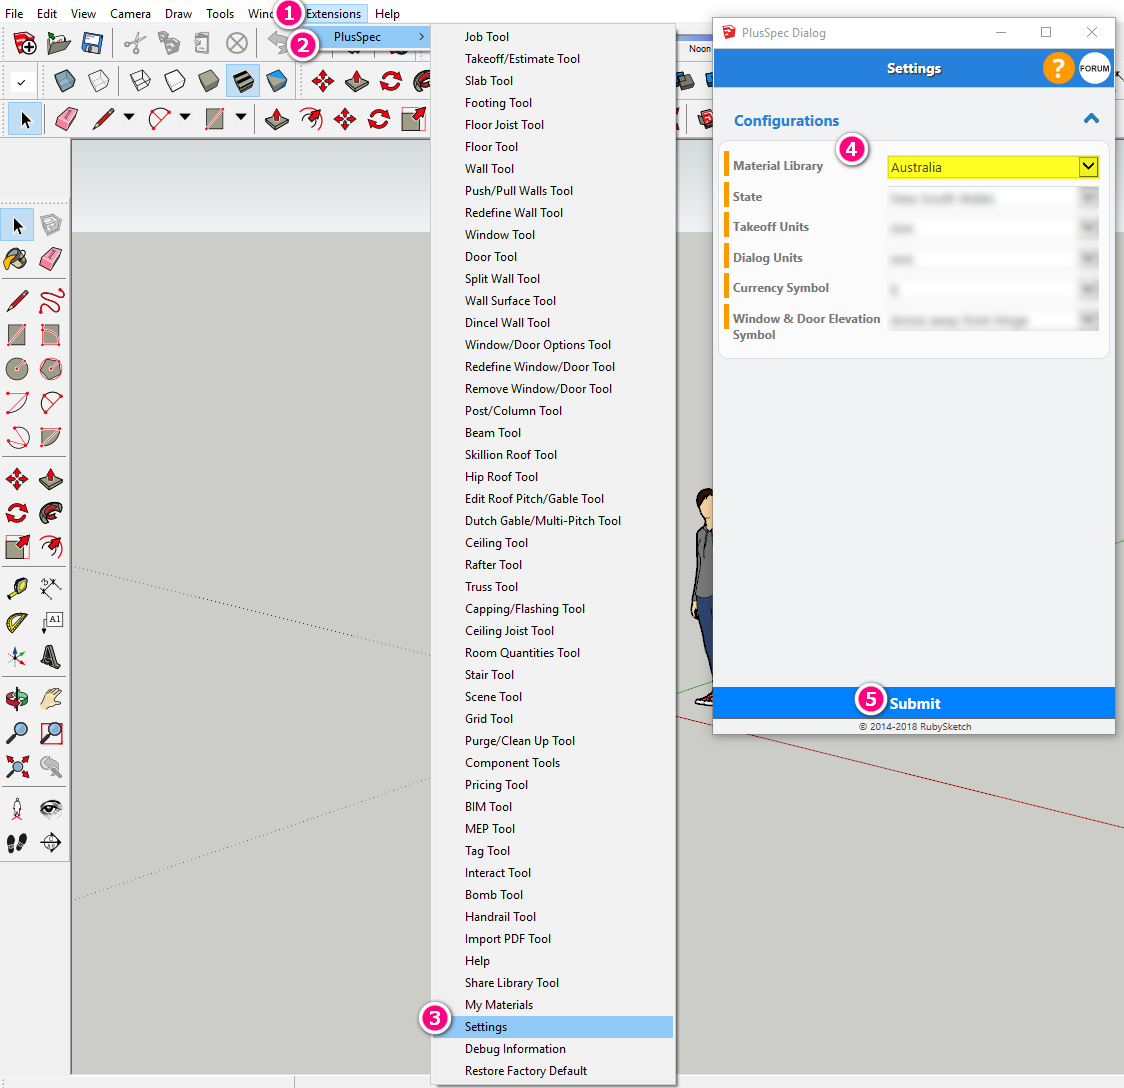Viewport: 1124px width, 1088px height.
Task: Select the Make Component tool
Action: coord(51,226)
